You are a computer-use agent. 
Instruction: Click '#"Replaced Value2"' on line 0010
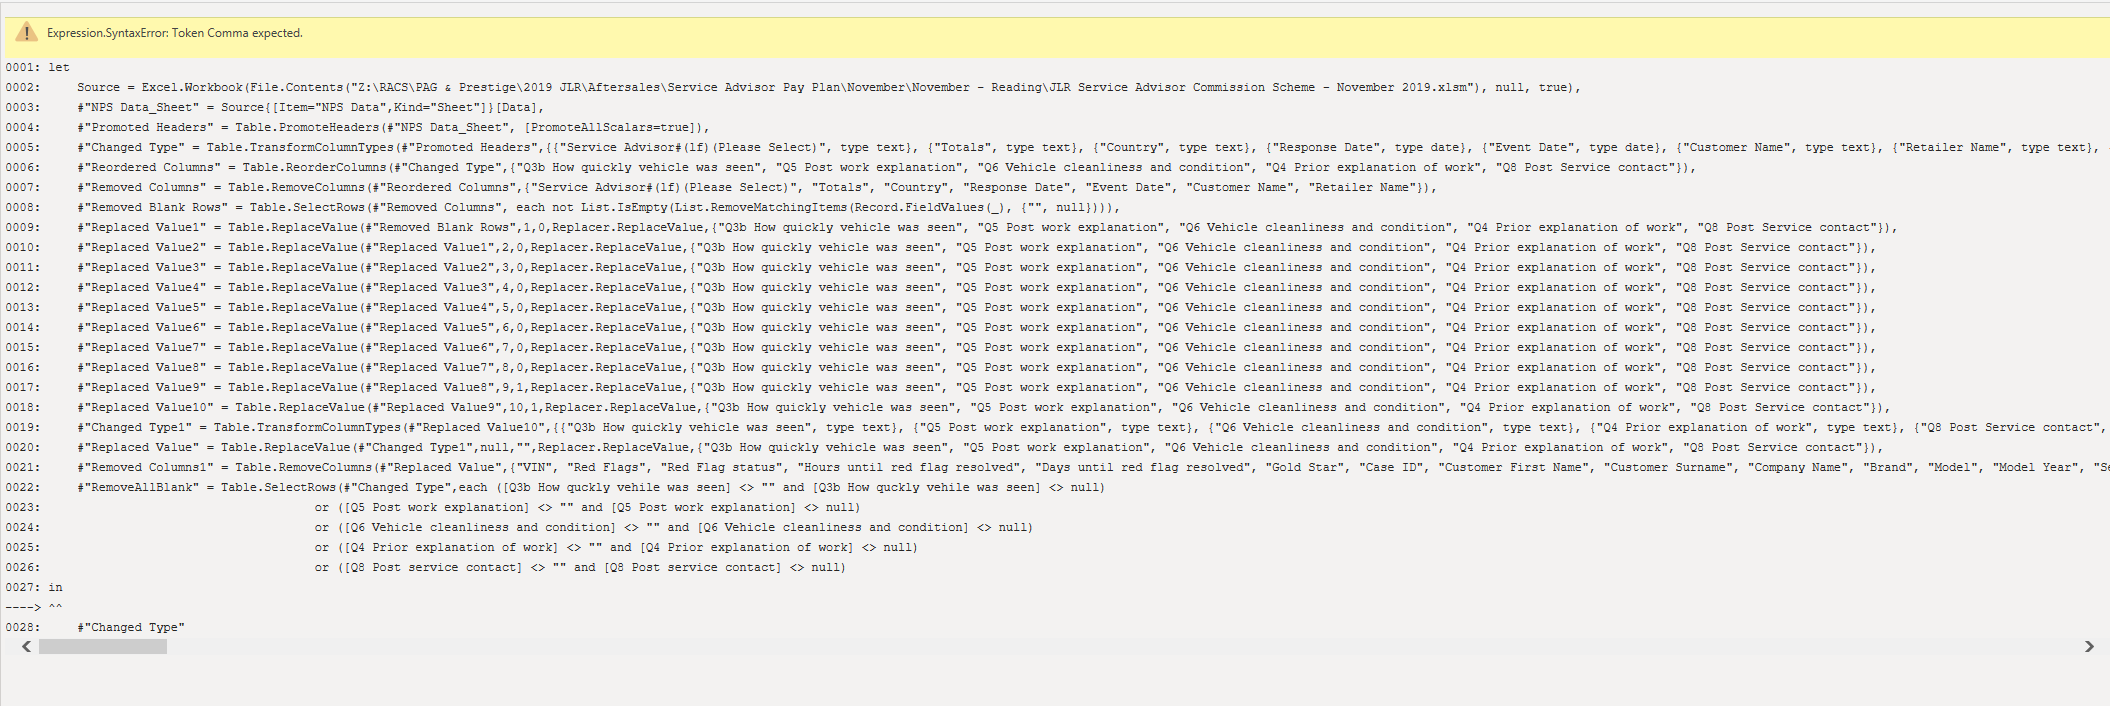click(x=142, y=247)
